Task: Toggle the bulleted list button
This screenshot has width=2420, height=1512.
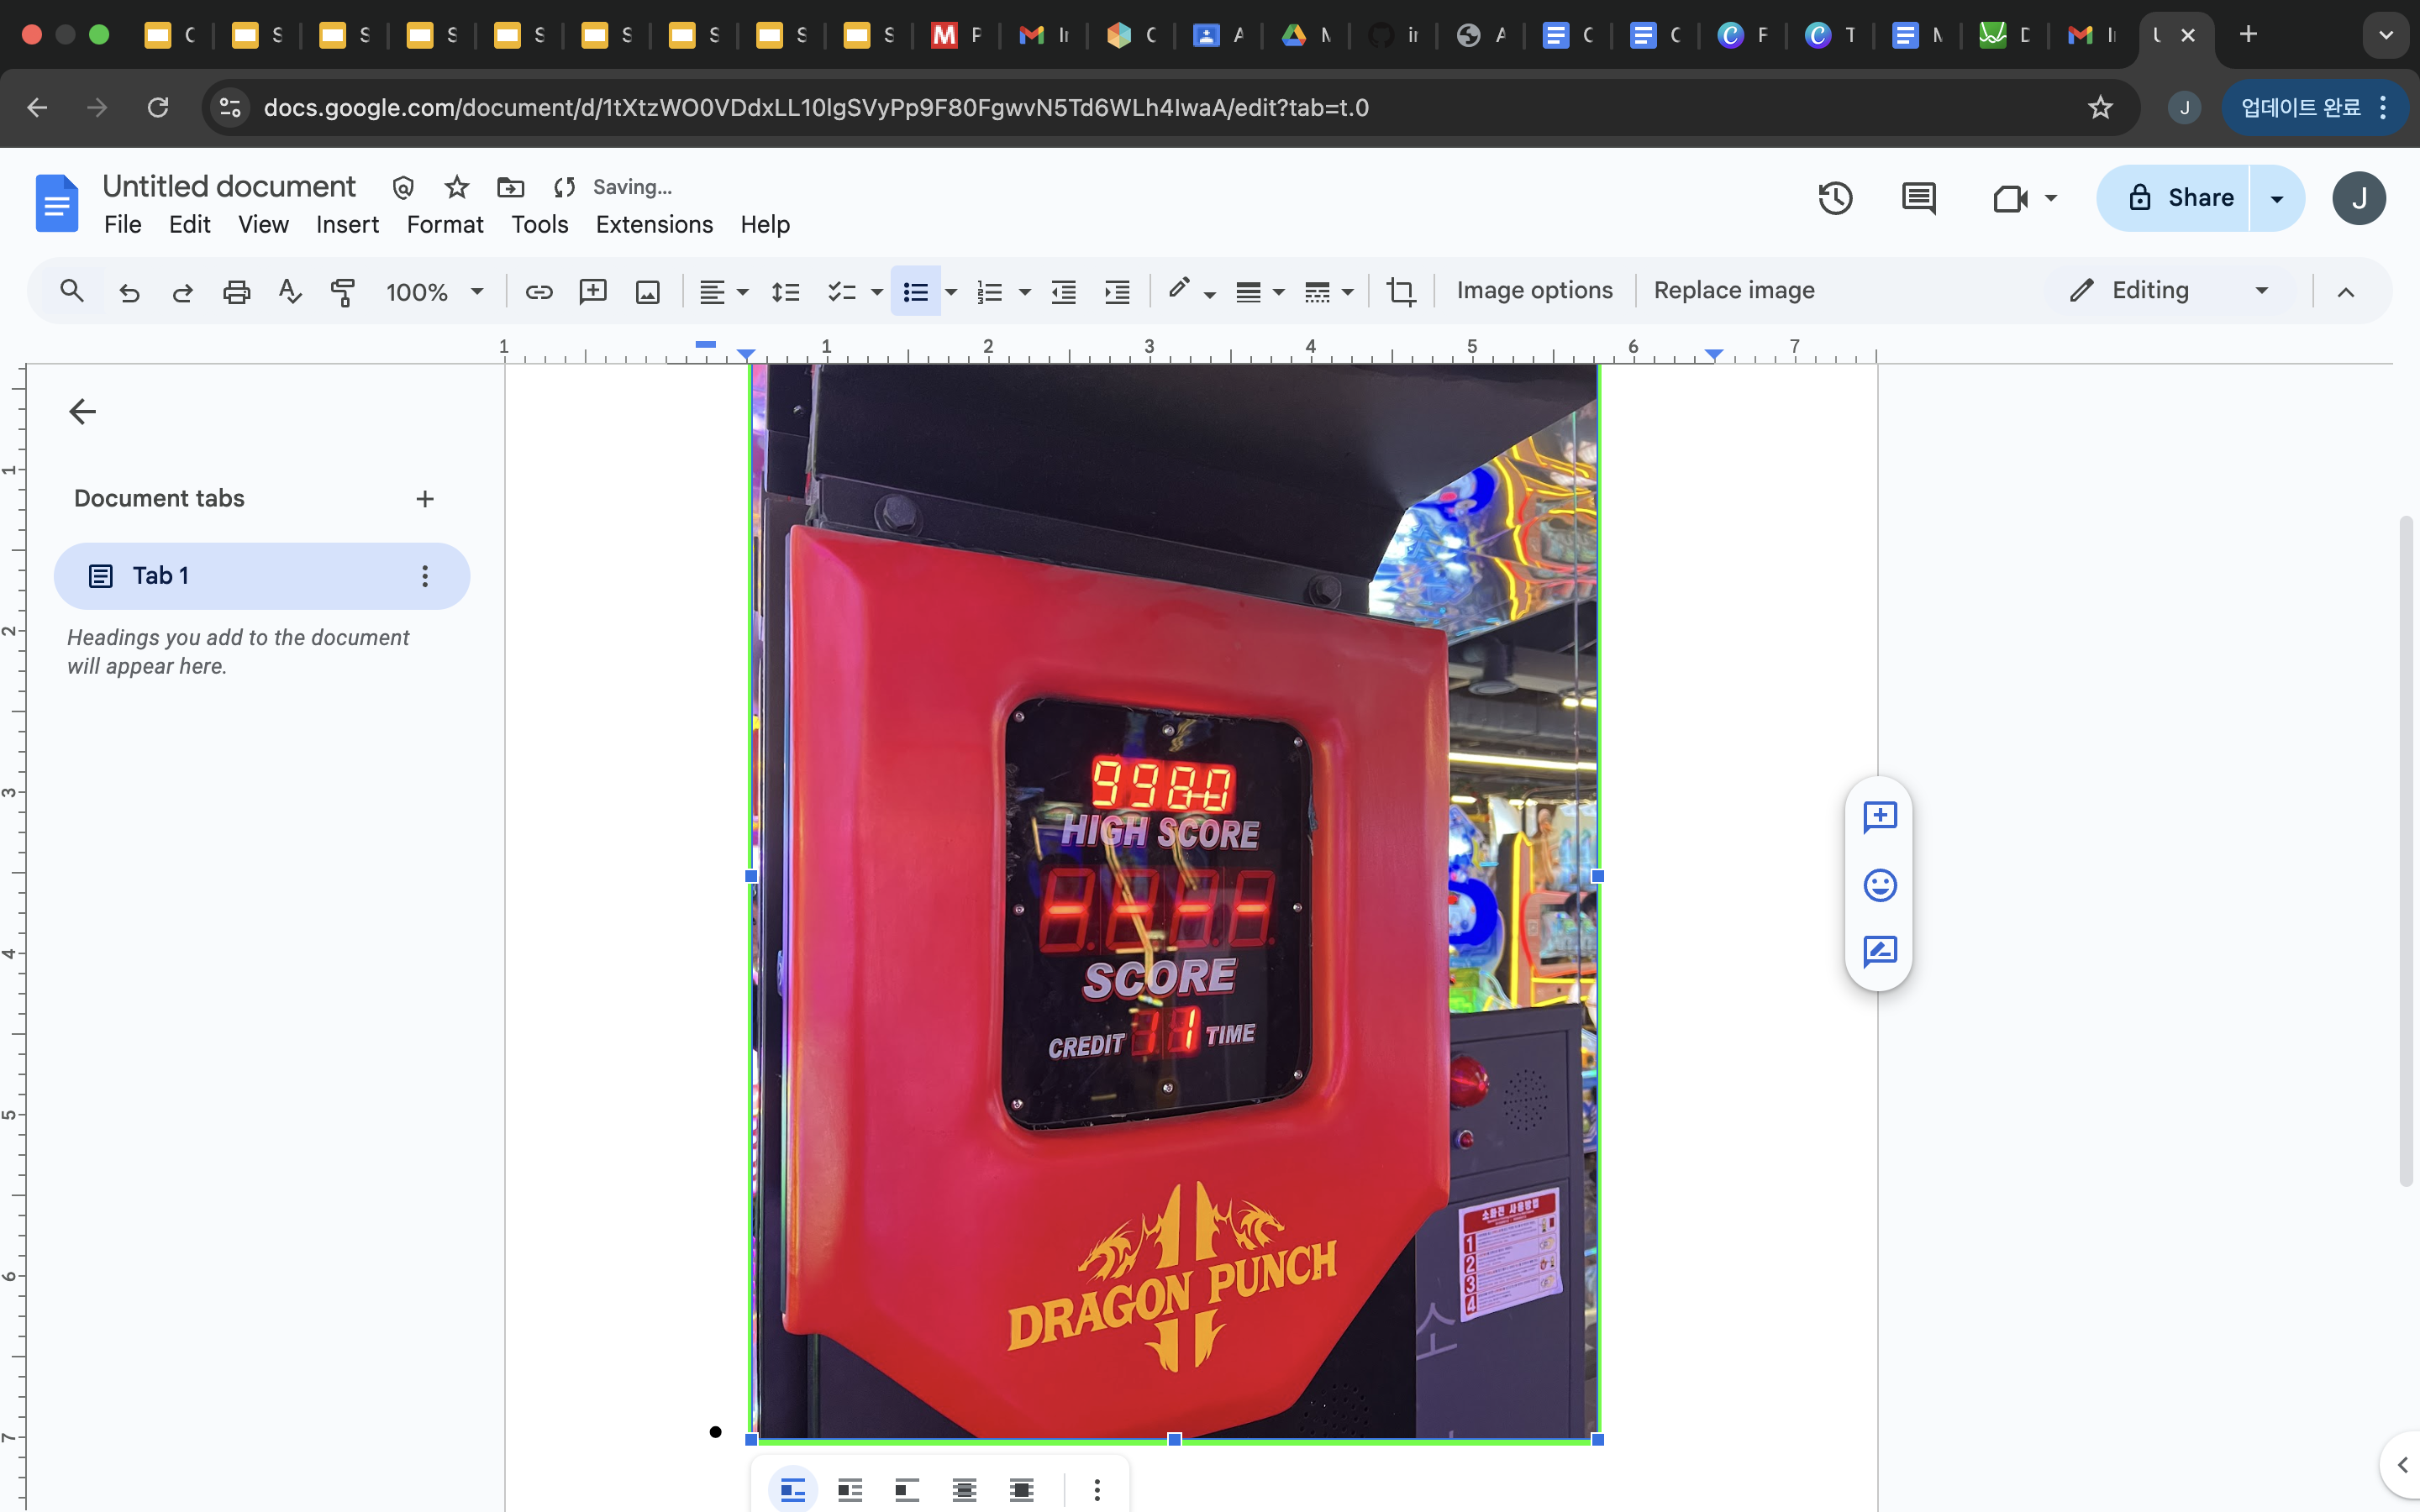Action: click(x=915, y=291)
